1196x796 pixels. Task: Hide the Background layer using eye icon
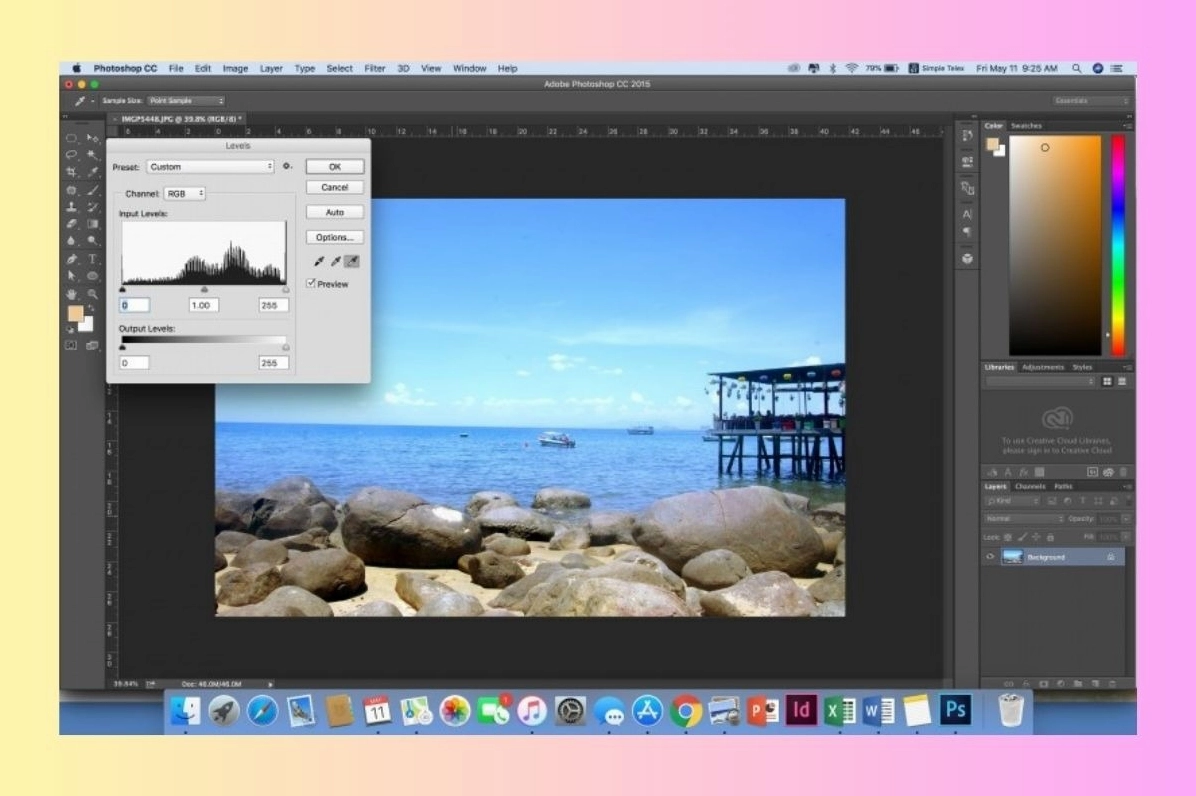[991, 557]
